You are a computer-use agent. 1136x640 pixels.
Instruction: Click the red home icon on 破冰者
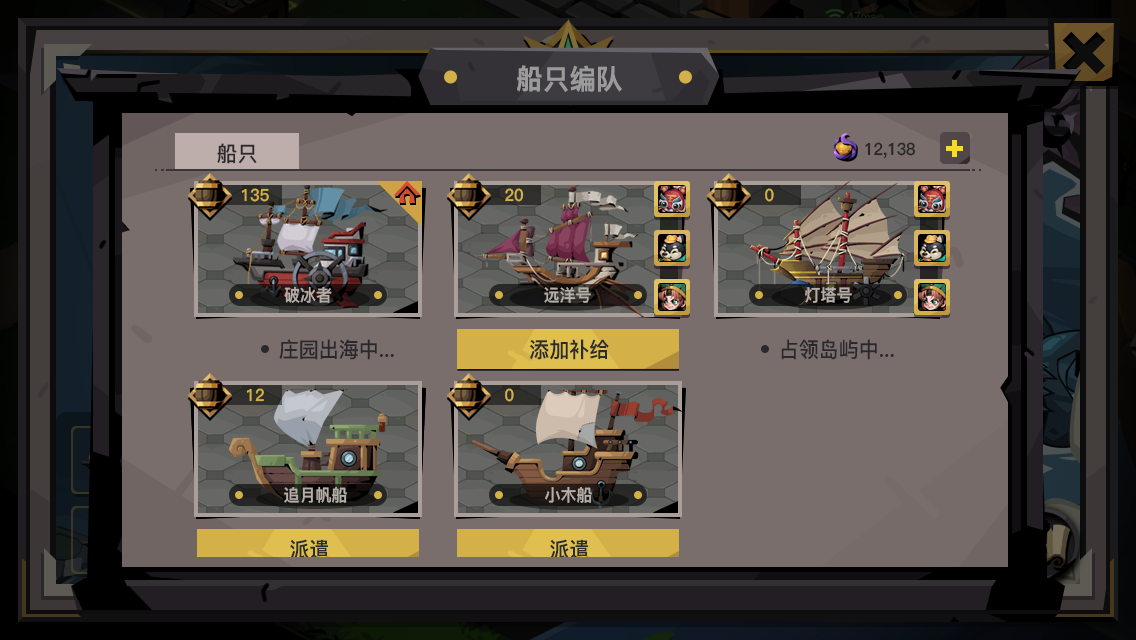[406, 194]
